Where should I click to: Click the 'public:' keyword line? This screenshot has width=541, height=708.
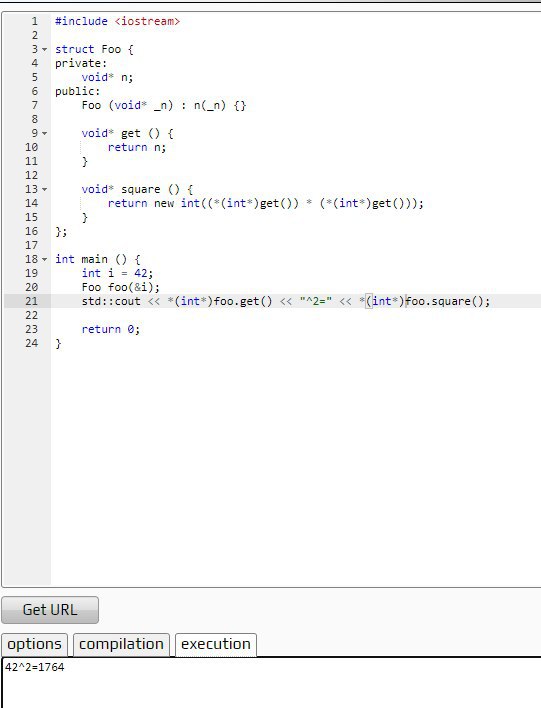coord(78,91)
